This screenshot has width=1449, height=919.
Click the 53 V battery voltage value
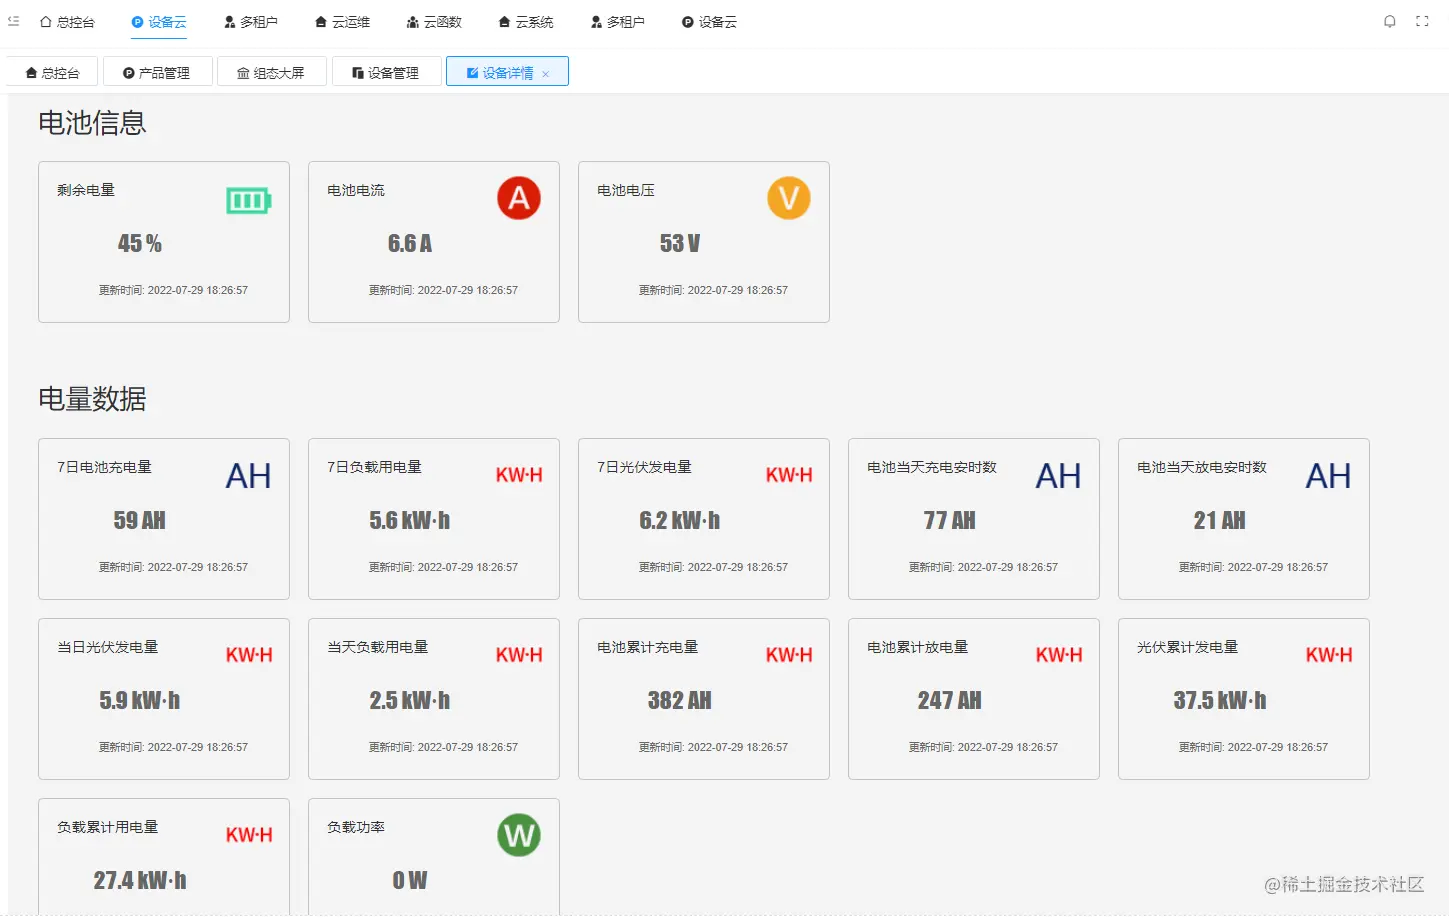coord(680,243)
